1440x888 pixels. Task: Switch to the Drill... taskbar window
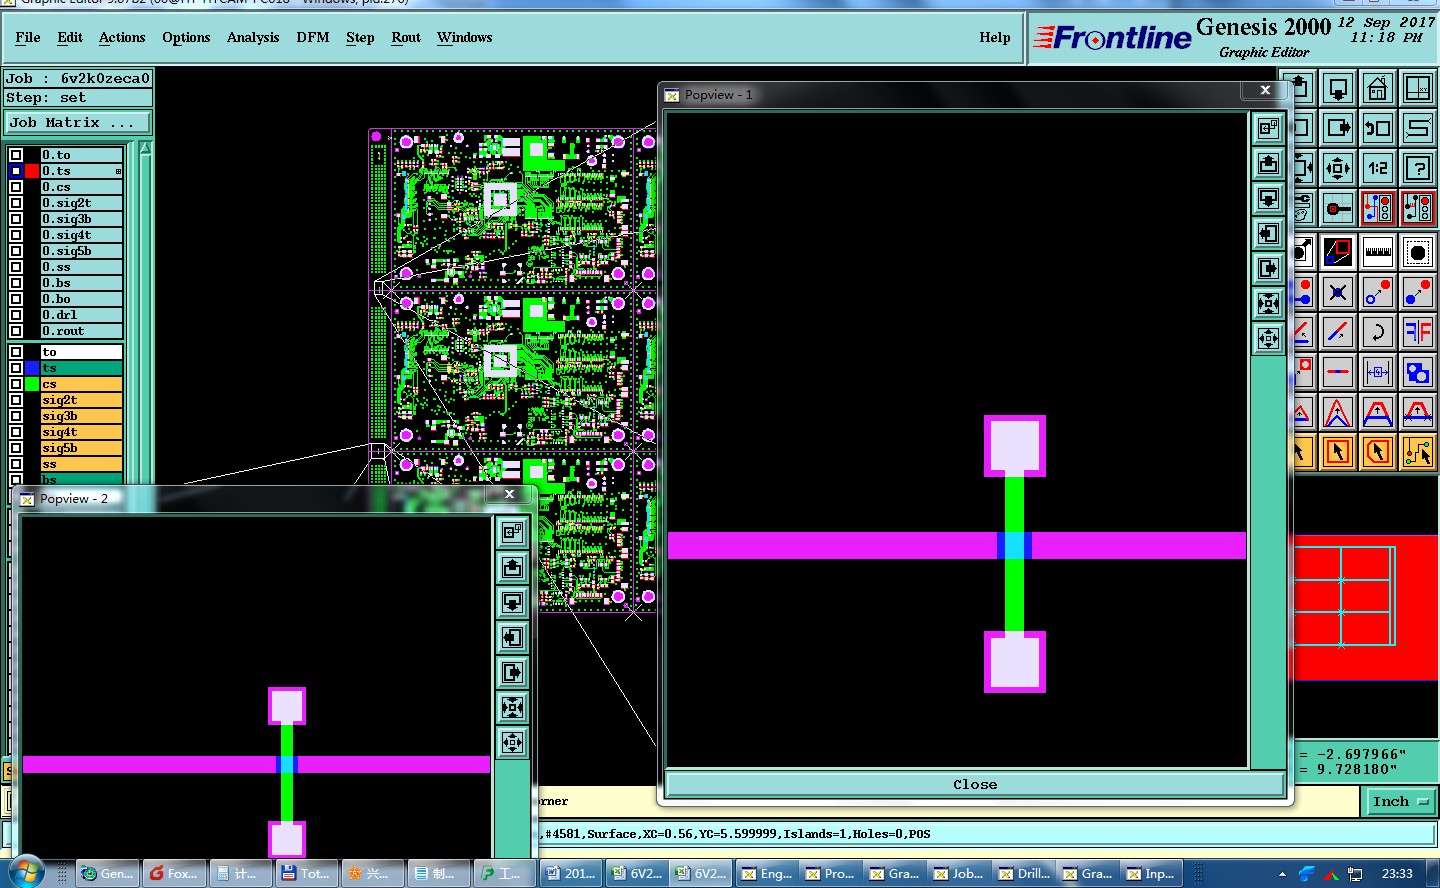pyautogui.click(x=1024, y=873)
